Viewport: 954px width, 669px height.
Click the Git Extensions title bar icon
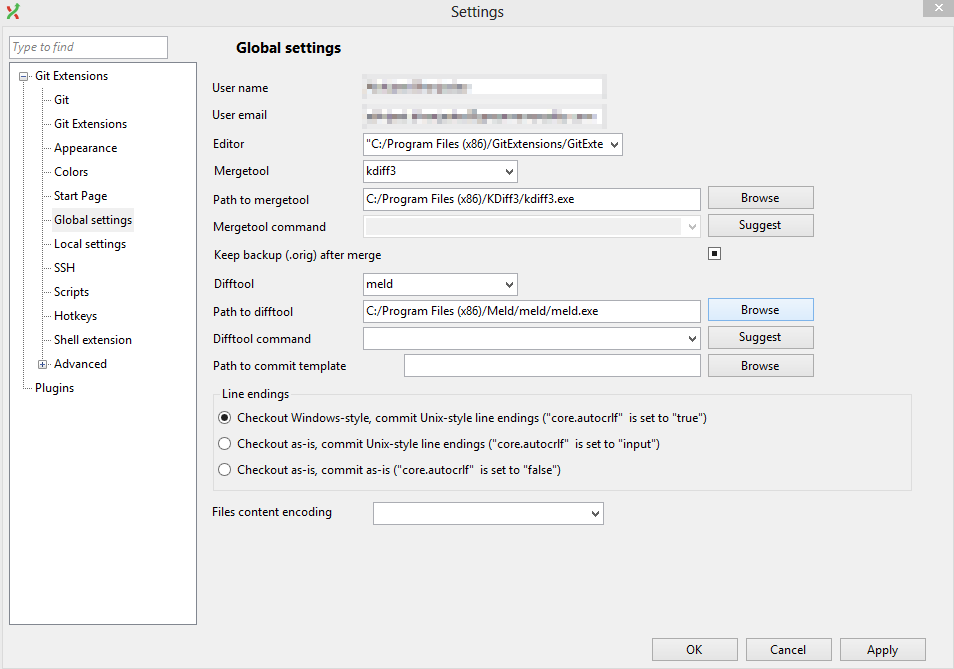[x=13, y=12]
